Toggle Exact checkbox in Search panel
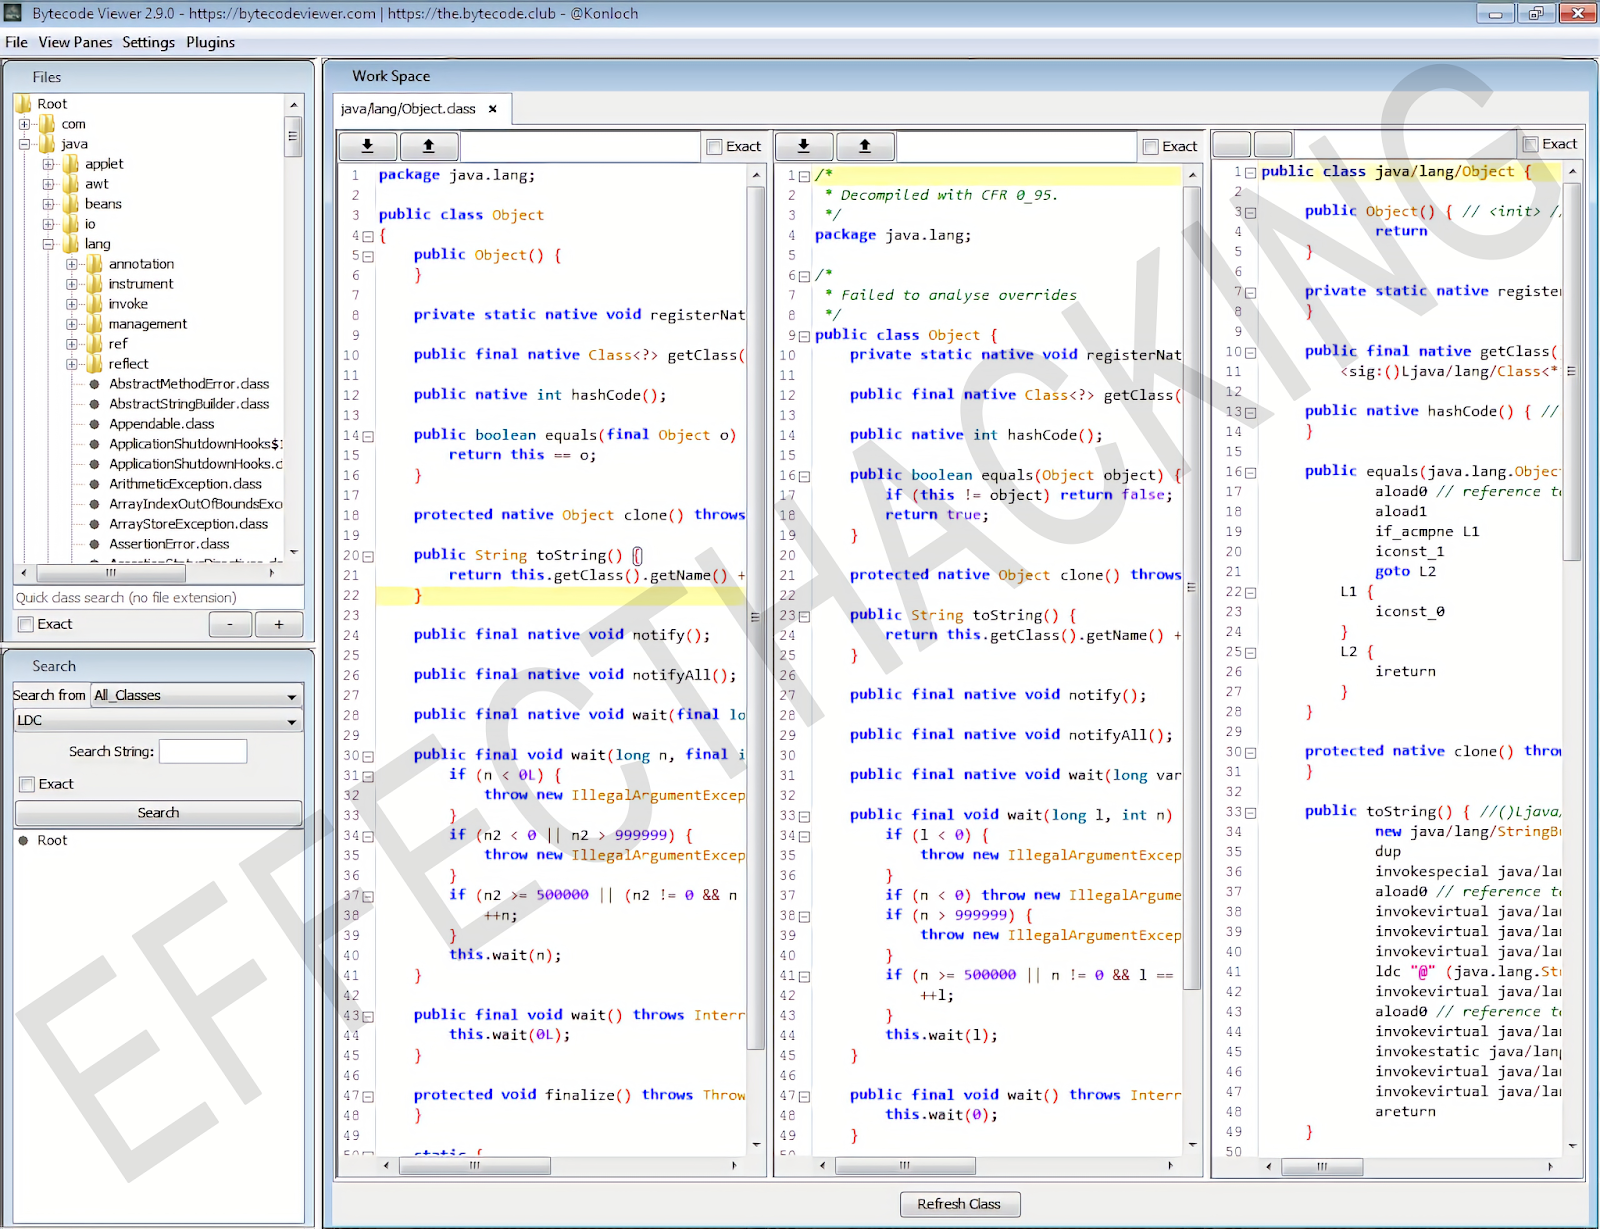This screenshot has width=1600, height=1229. (27, 784)
